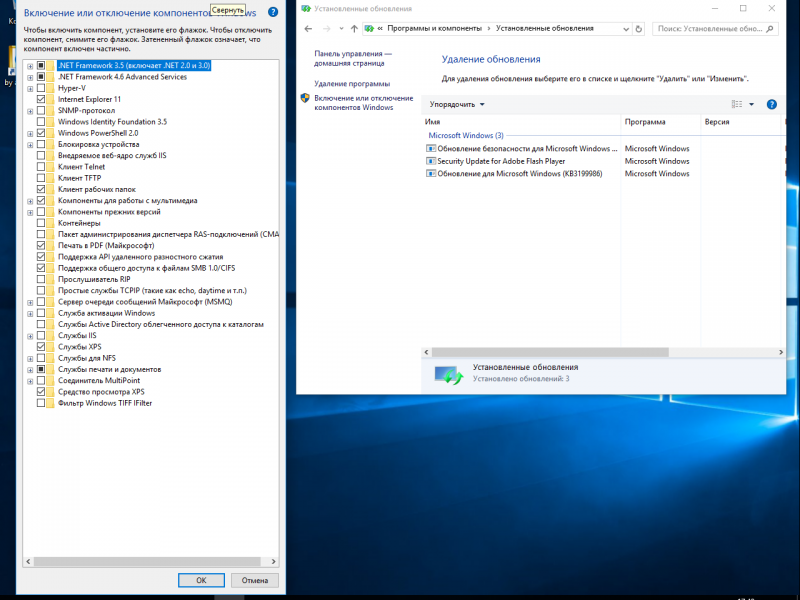
Task: Uncheck Печать в PDF (Майкрософт)
Action: click(41, 245)
